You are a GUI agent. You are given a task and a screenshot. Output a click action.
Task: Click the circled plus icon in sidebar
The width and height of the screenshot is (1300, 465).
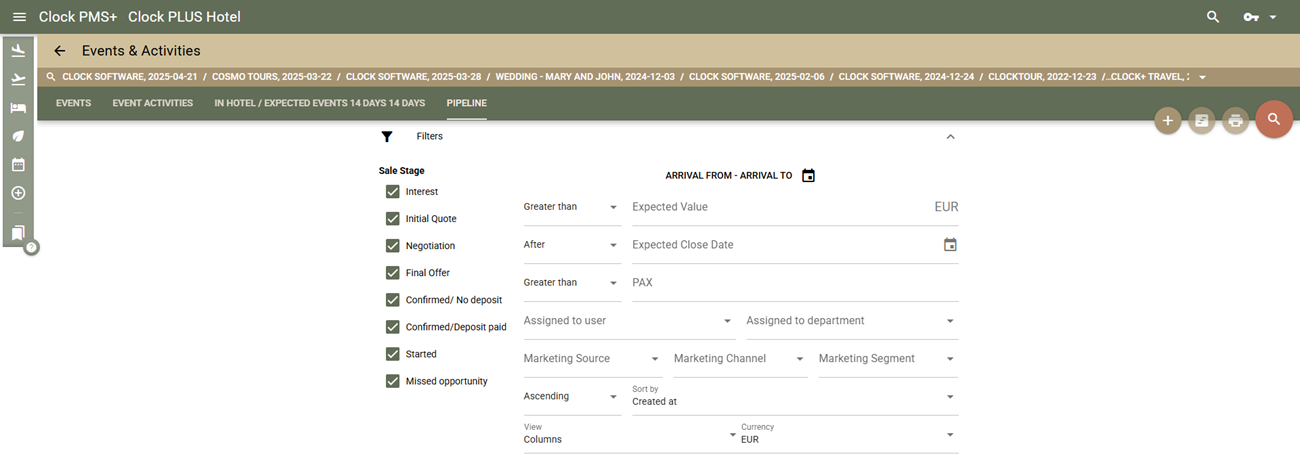tap(18, 193)
